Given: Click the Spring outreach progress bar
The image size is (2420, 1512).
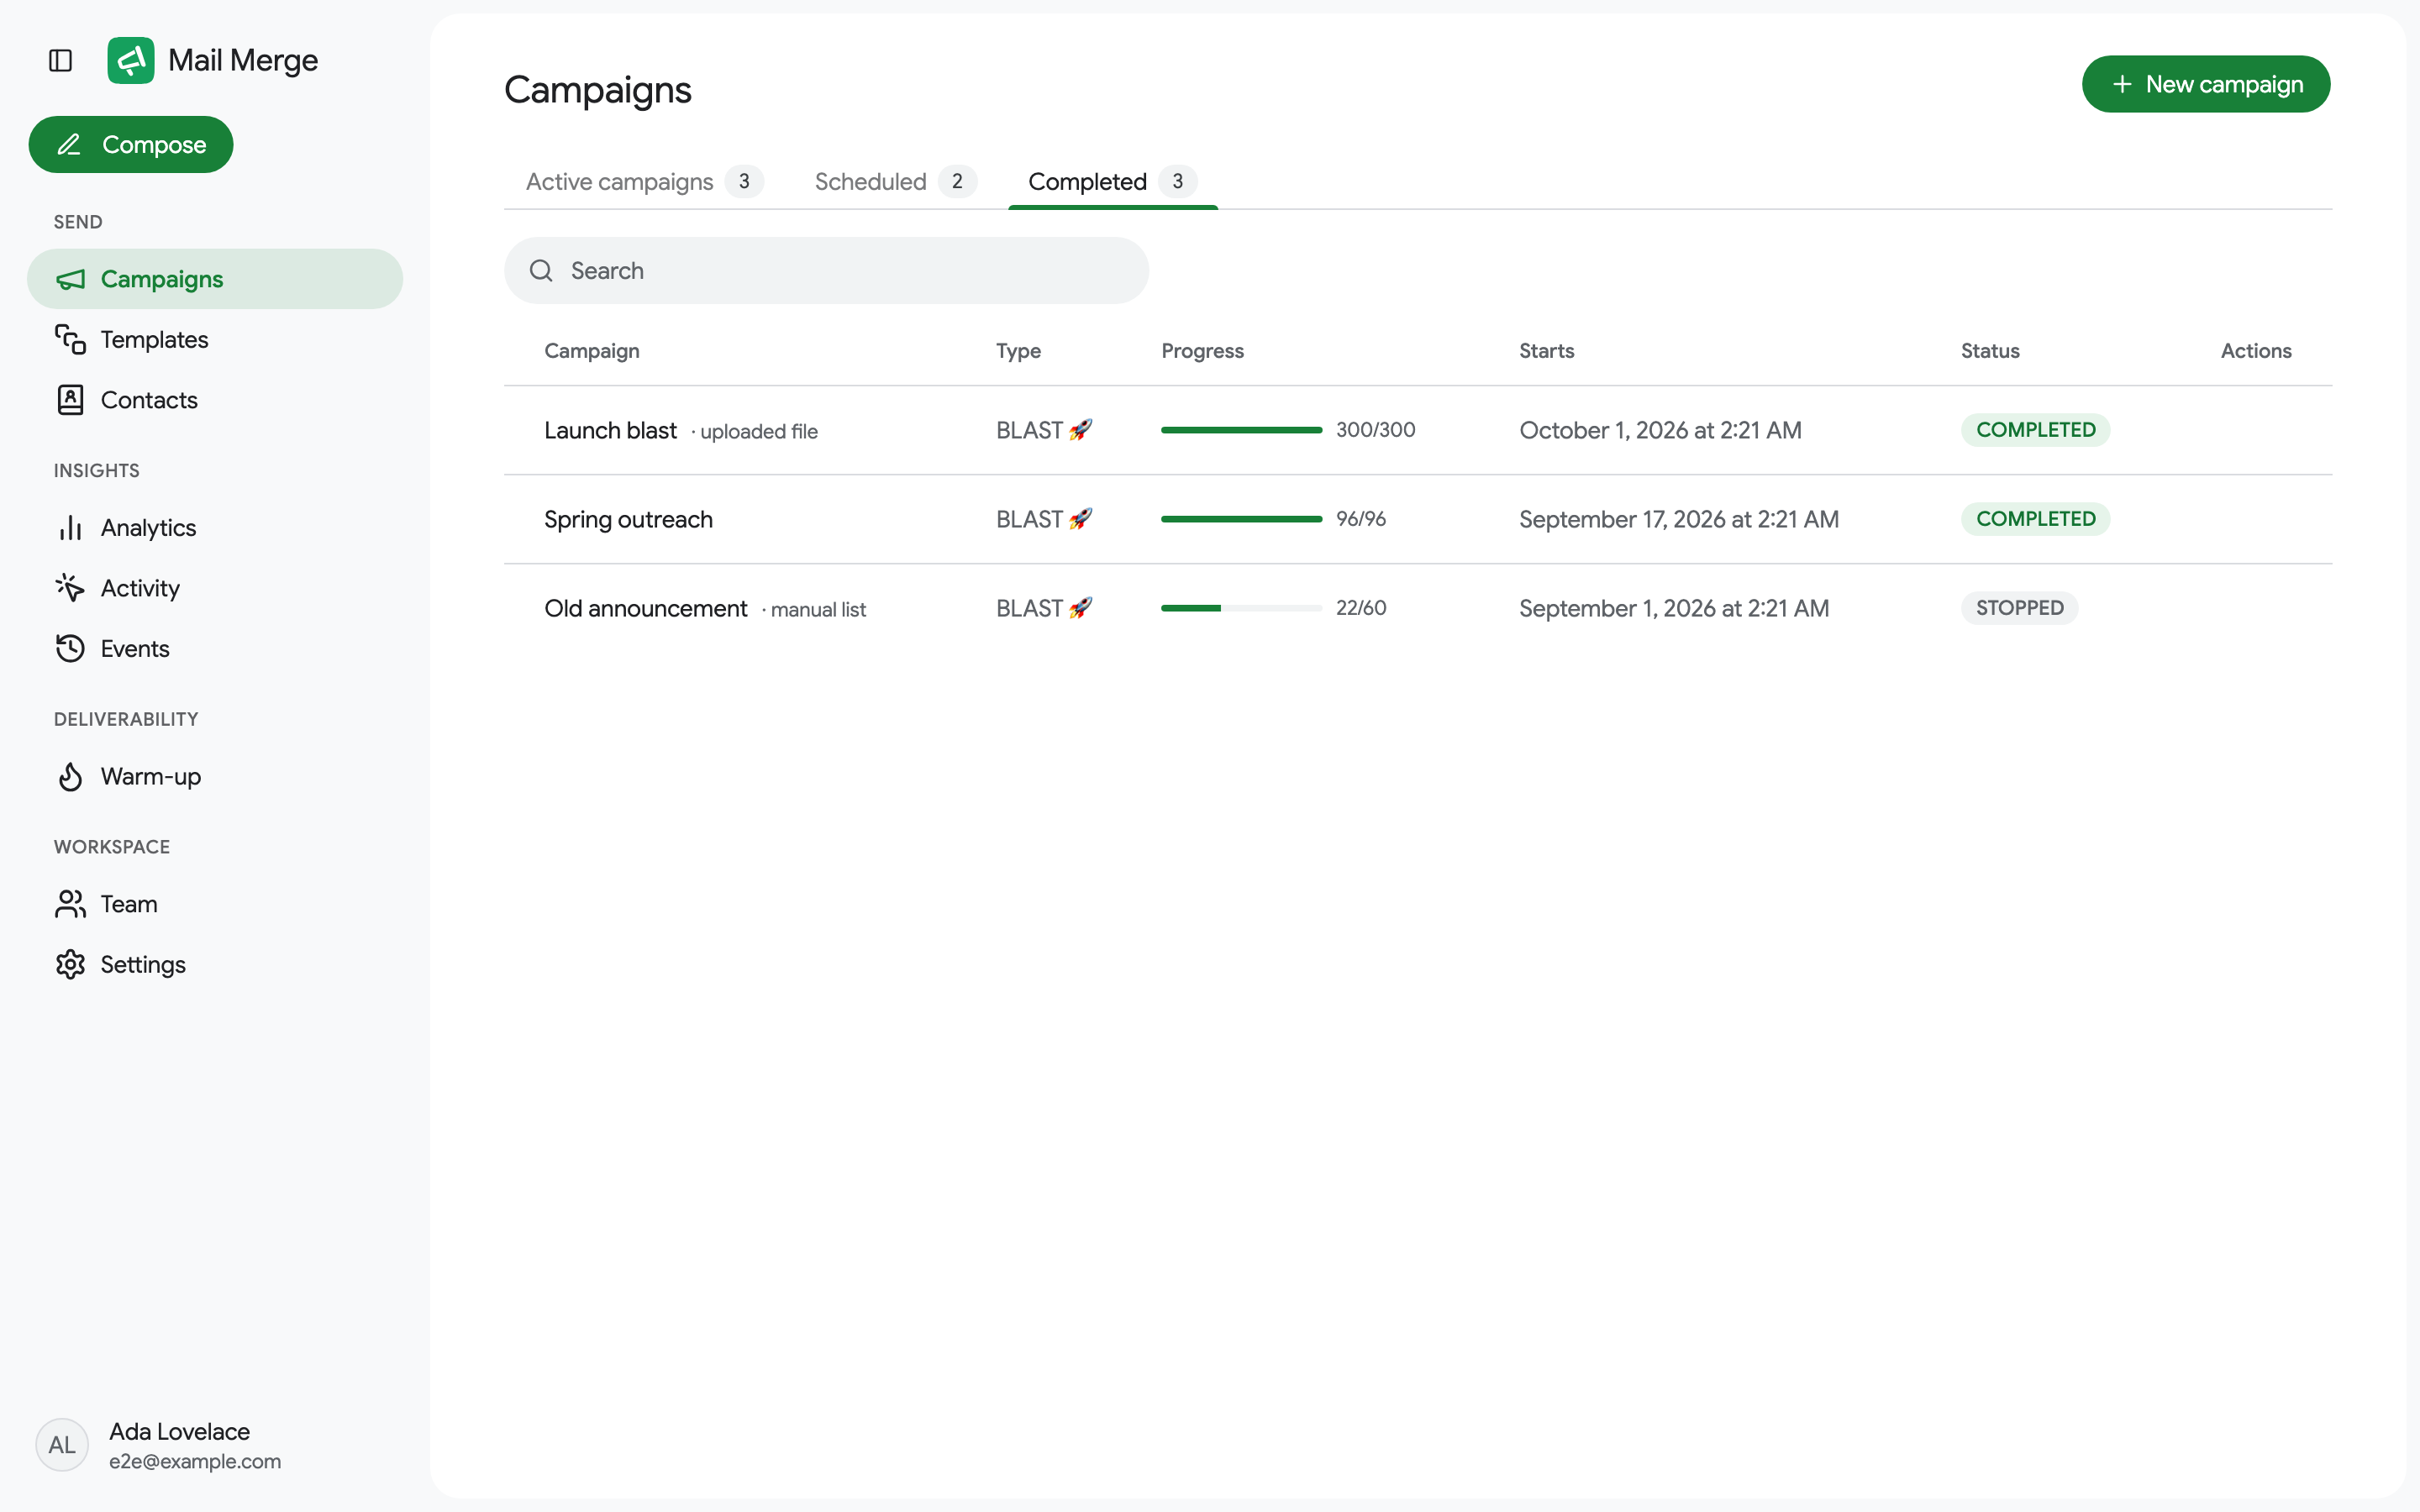Looking at the screenshot, I should [x=1241, y=519].
